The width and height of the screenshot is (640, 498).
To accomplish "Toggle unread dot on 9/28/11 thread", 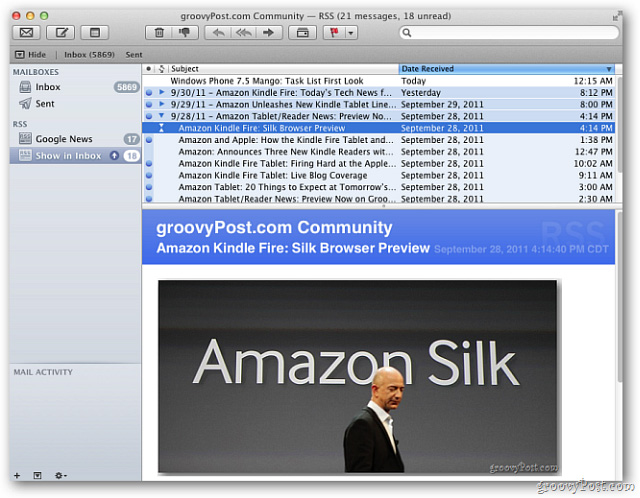I will [149, 116].
